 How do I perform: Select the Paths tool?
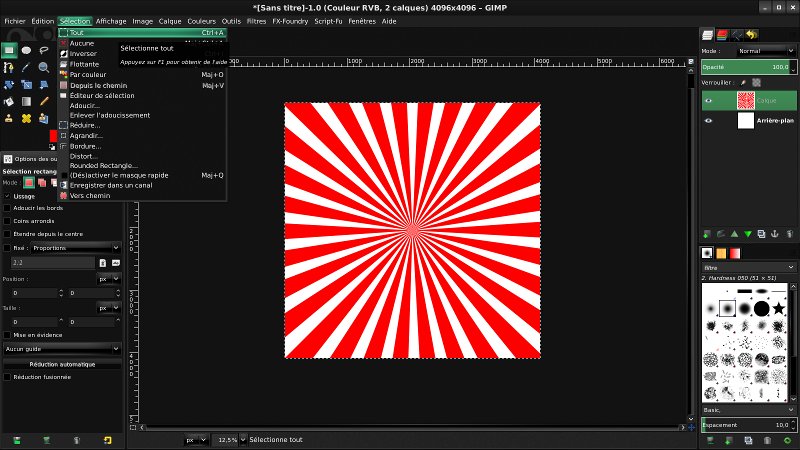[9, 67]
